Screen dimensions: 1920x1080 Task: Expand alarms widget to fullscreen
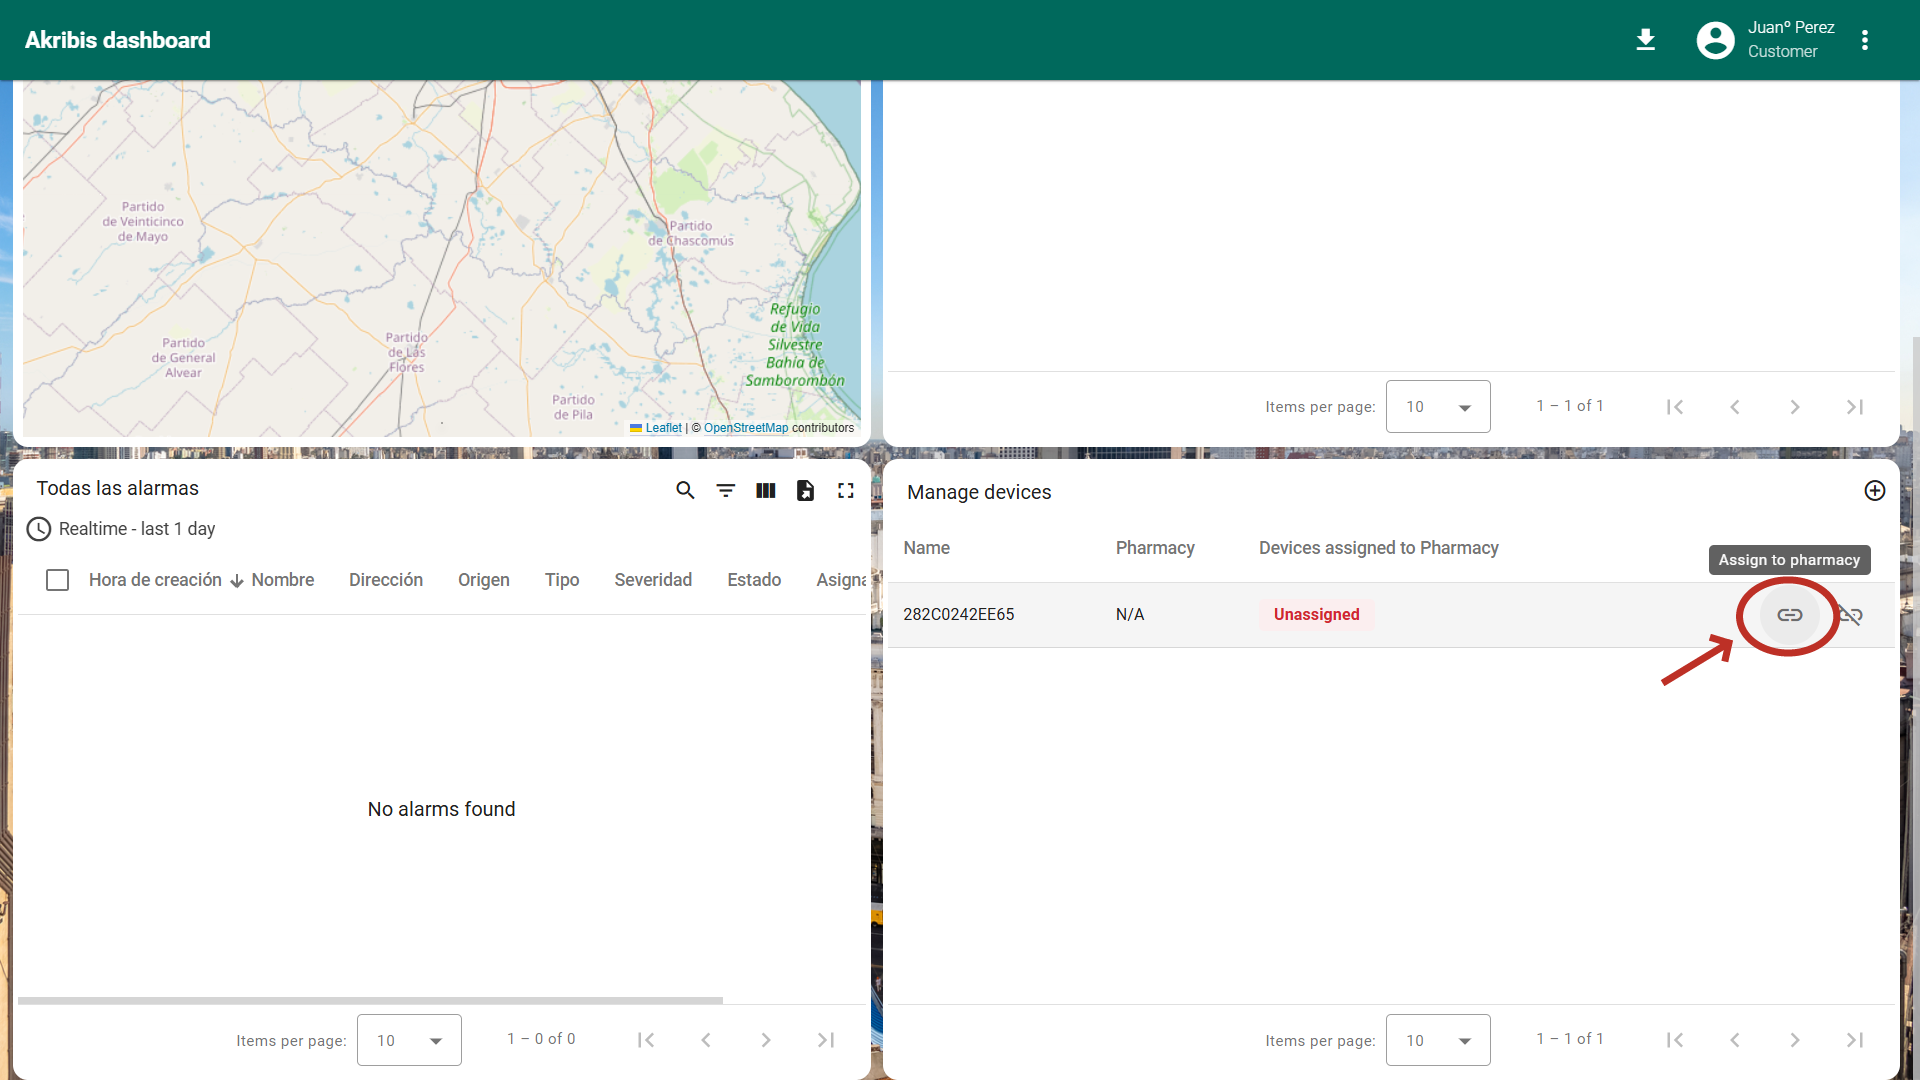pyautogui.click(x=846, y=490)
